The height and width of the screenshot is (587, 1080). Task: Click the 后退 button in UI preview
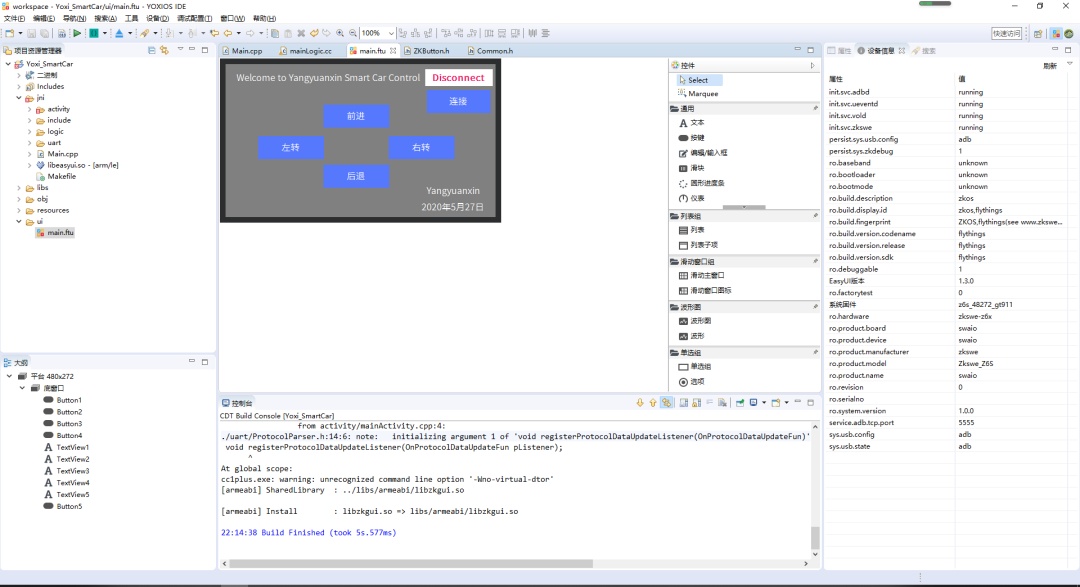point(356,176)
